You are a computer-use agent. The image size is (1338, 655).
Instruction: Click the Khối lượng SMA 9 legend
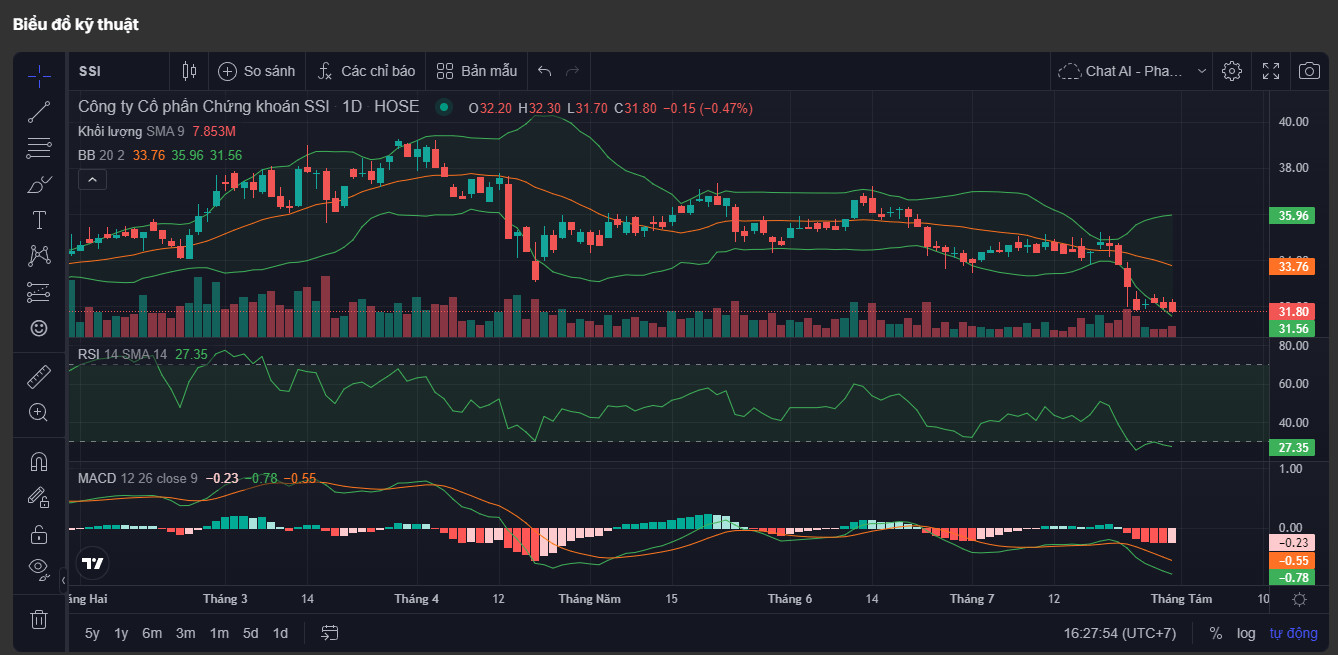[x=131, y=131]
